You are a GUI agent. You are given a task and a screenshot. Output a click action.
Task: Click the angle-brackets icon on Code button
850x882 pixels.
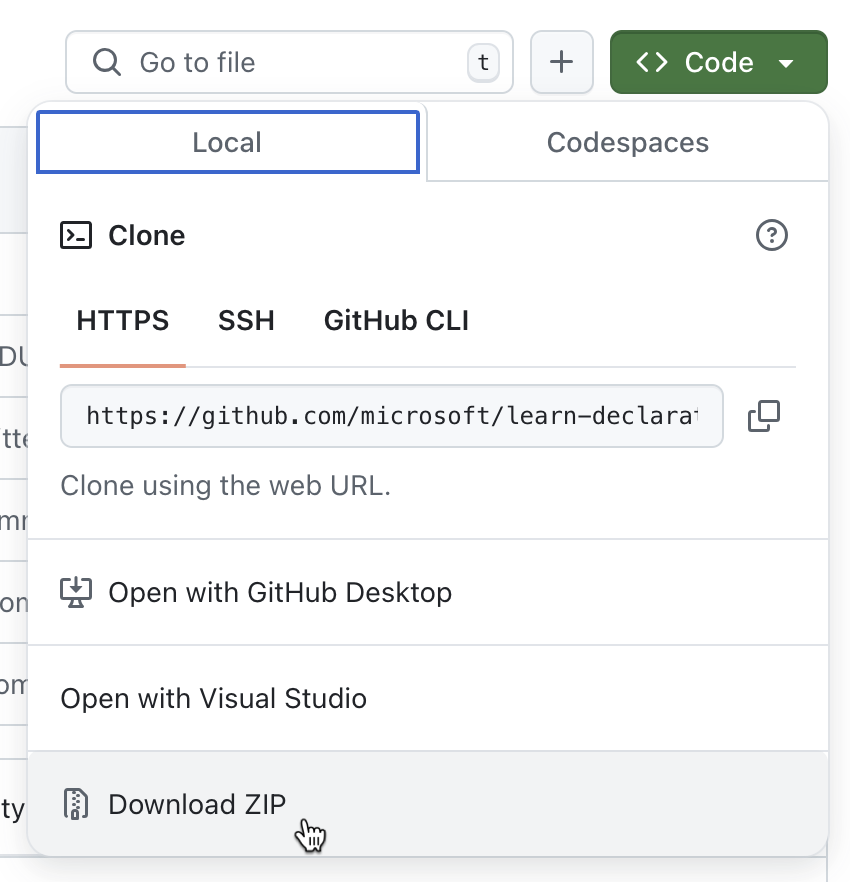coord(651,62)
